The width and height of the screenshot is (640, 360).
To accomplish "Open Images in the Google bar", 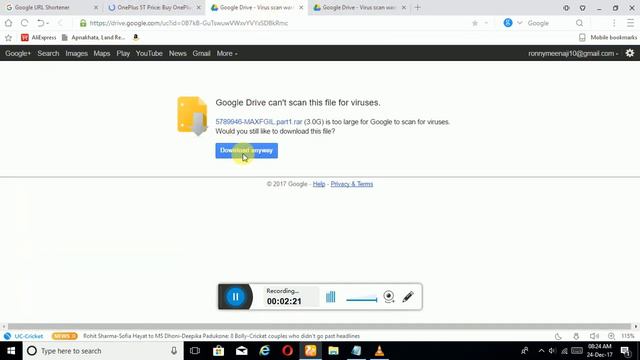I will coord(76,53).
